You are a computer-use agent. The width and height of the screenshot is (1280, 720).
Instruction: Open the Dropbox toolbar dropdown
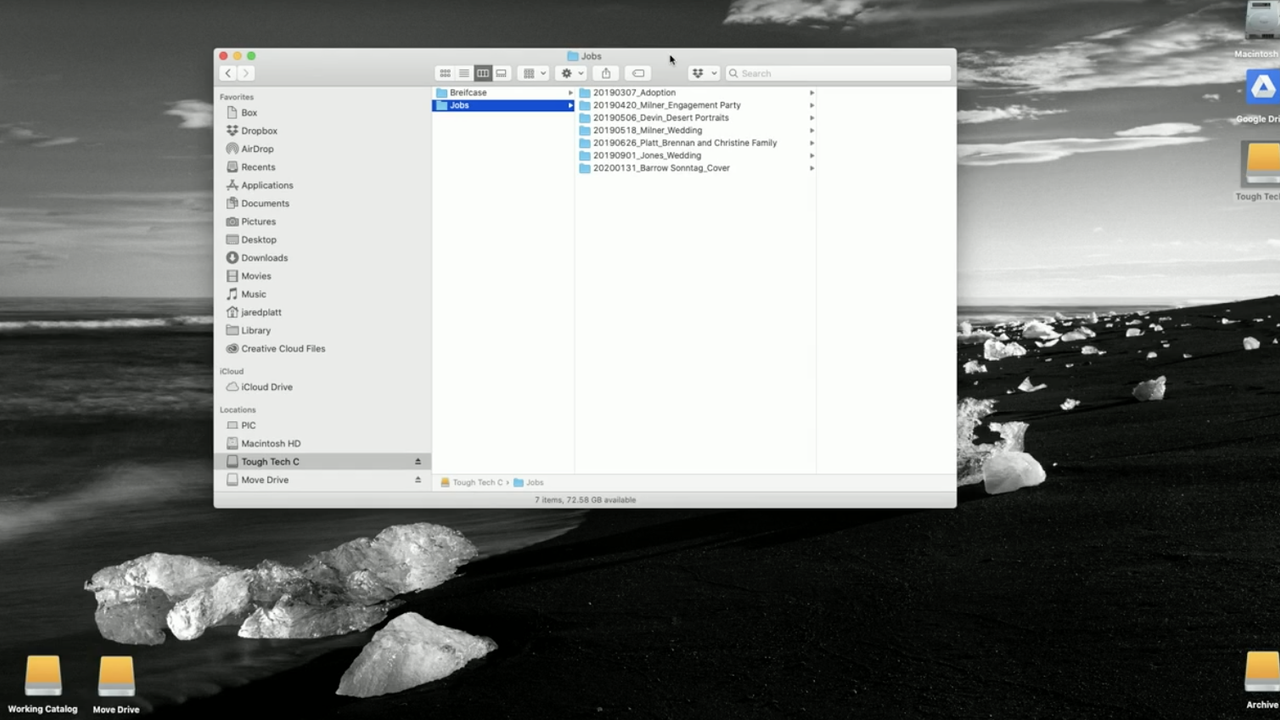(x=704, y=73)
